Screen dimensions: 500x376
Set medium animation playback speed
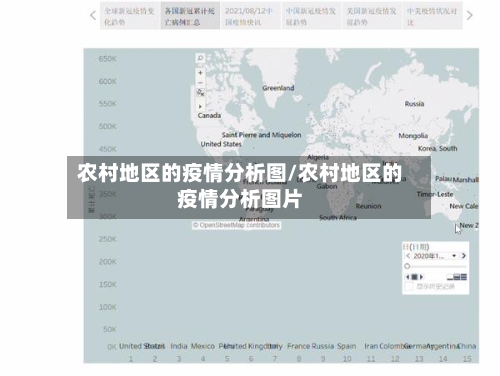pyautogui.click(x=457, y=277)
